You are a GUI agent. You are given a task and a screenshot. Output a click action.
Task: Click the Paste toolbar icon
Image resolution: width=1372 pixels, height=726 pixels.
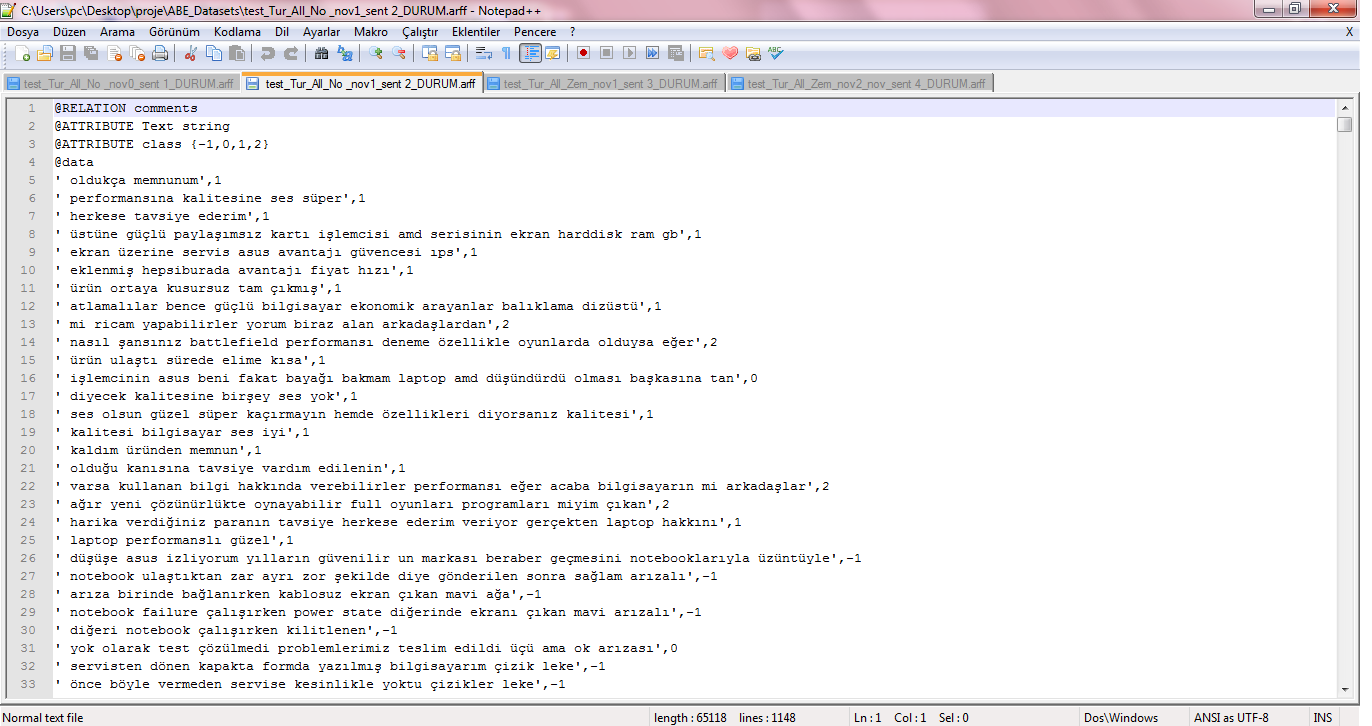pos(237,53)
